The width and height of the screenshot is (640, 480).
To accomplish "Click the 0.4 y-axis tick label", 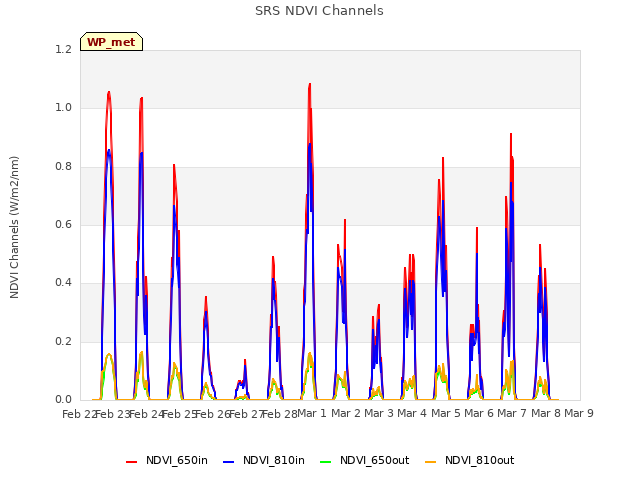I will coord(63,283).
